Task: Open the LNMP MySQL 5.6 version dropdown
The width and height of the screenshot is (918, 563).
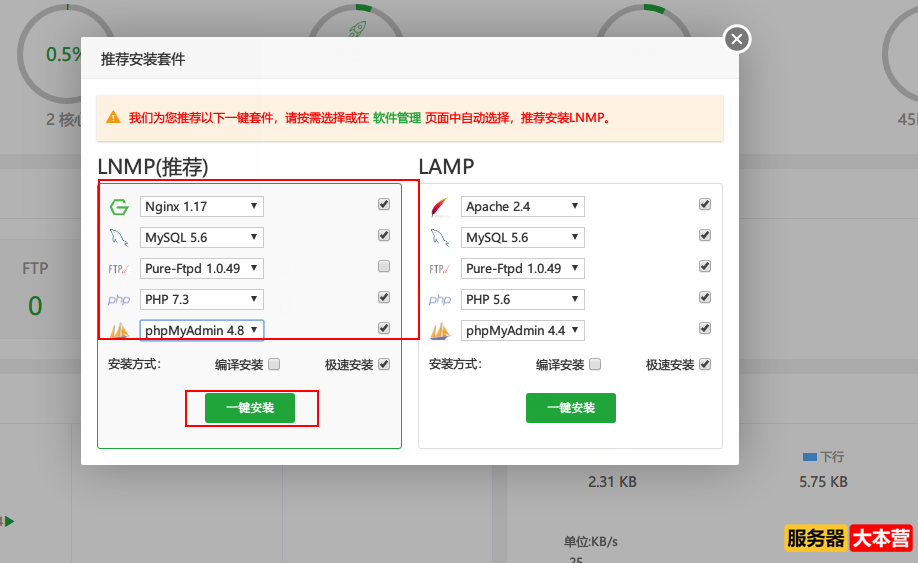Action: 201,238
